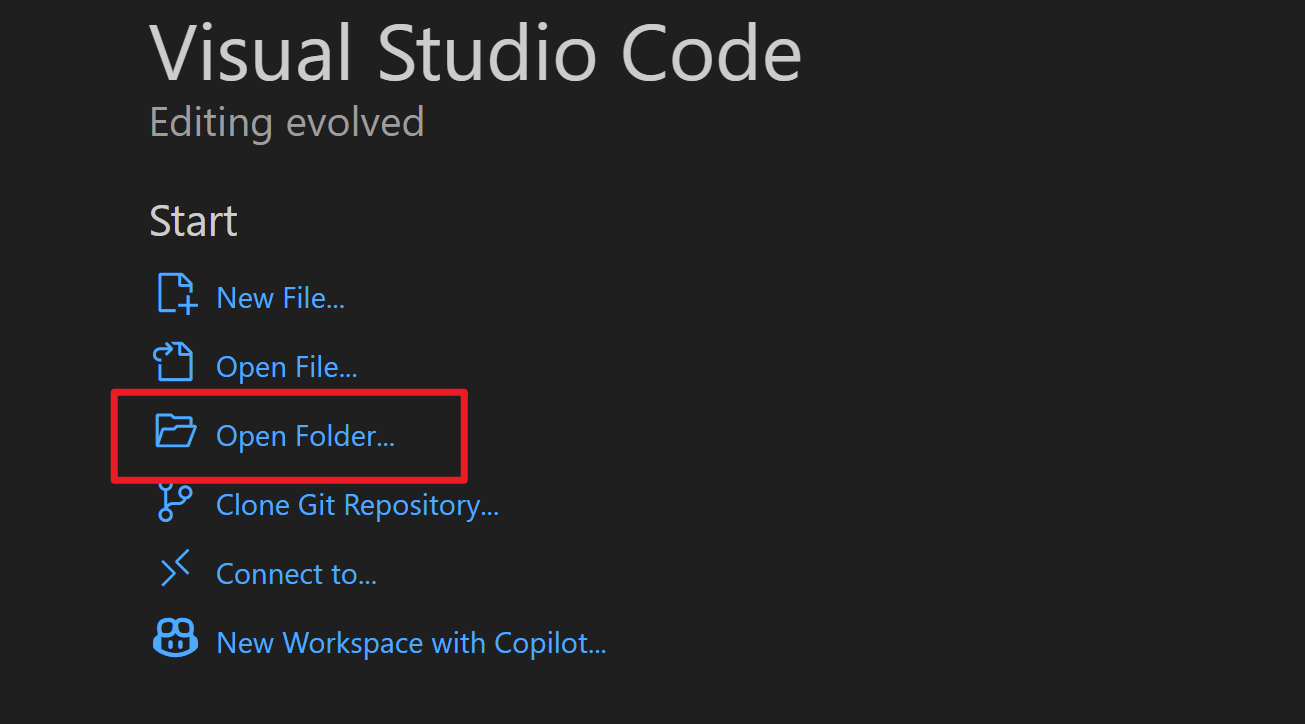The image size is (1305, 724).
Task: Choose the Open Folder... link text
Action: [306, 436]
